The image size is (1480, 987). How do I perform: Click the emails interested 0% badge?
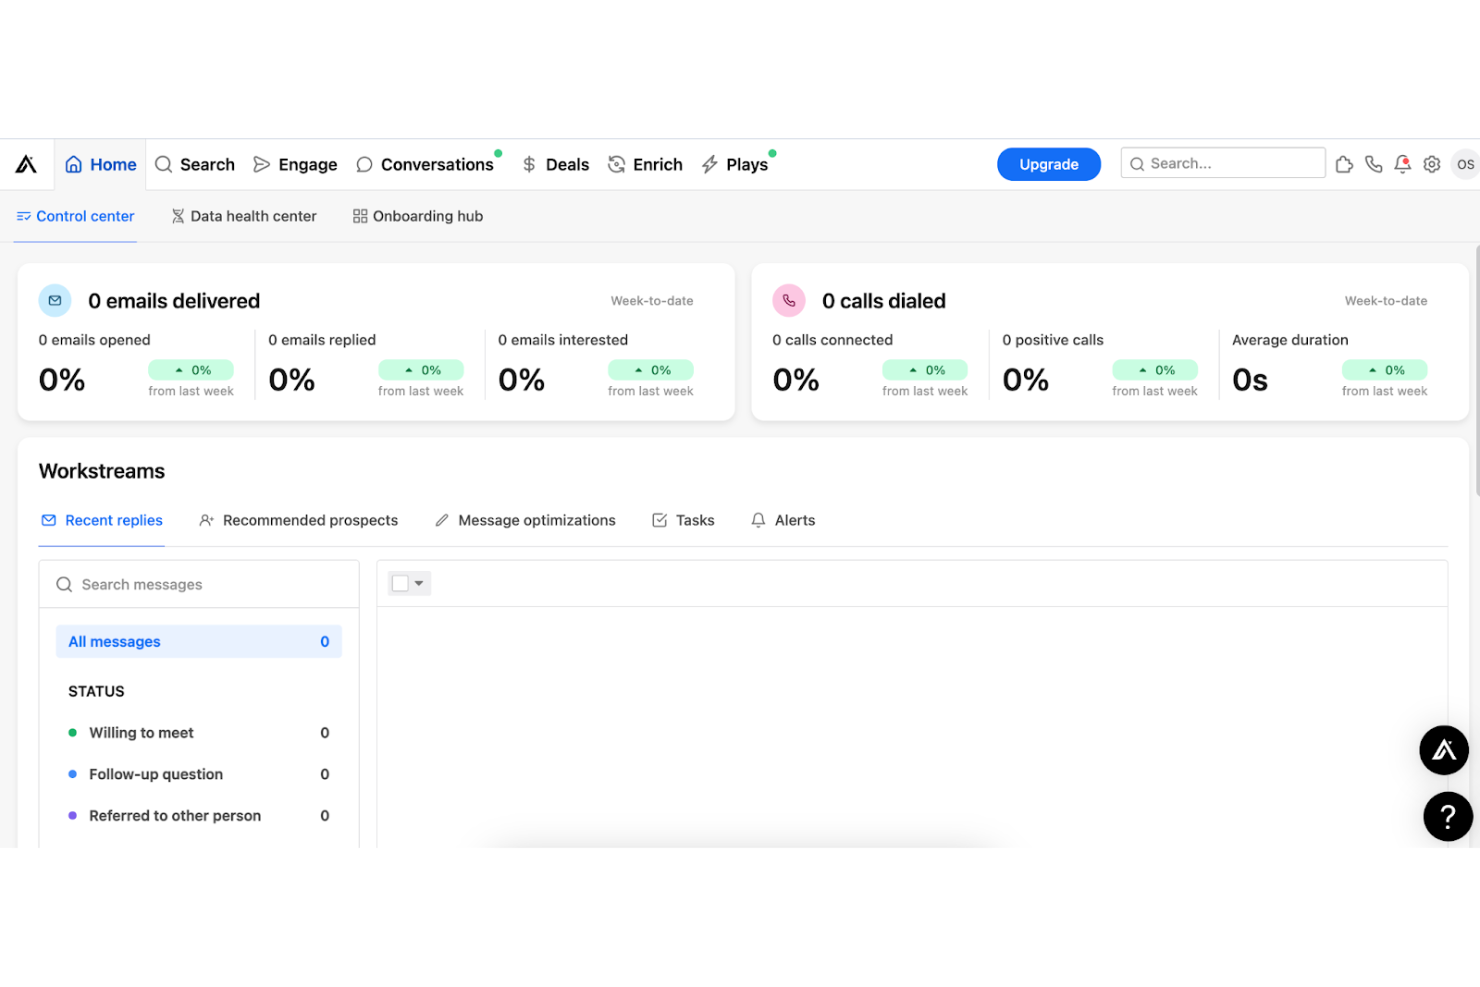coord(651,370)
